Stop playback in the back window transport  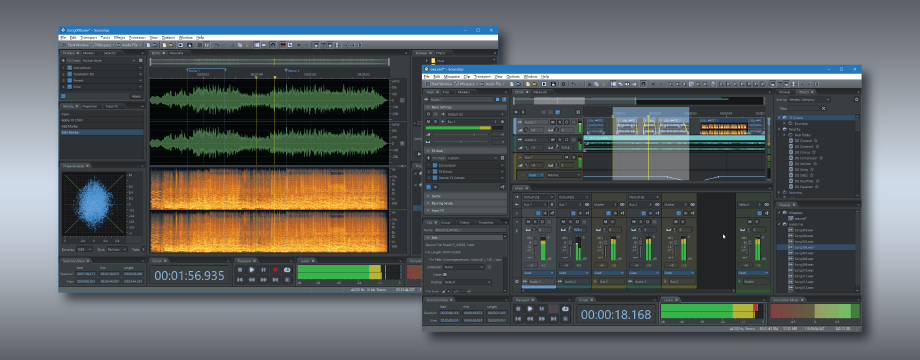(x=240, y=270)
